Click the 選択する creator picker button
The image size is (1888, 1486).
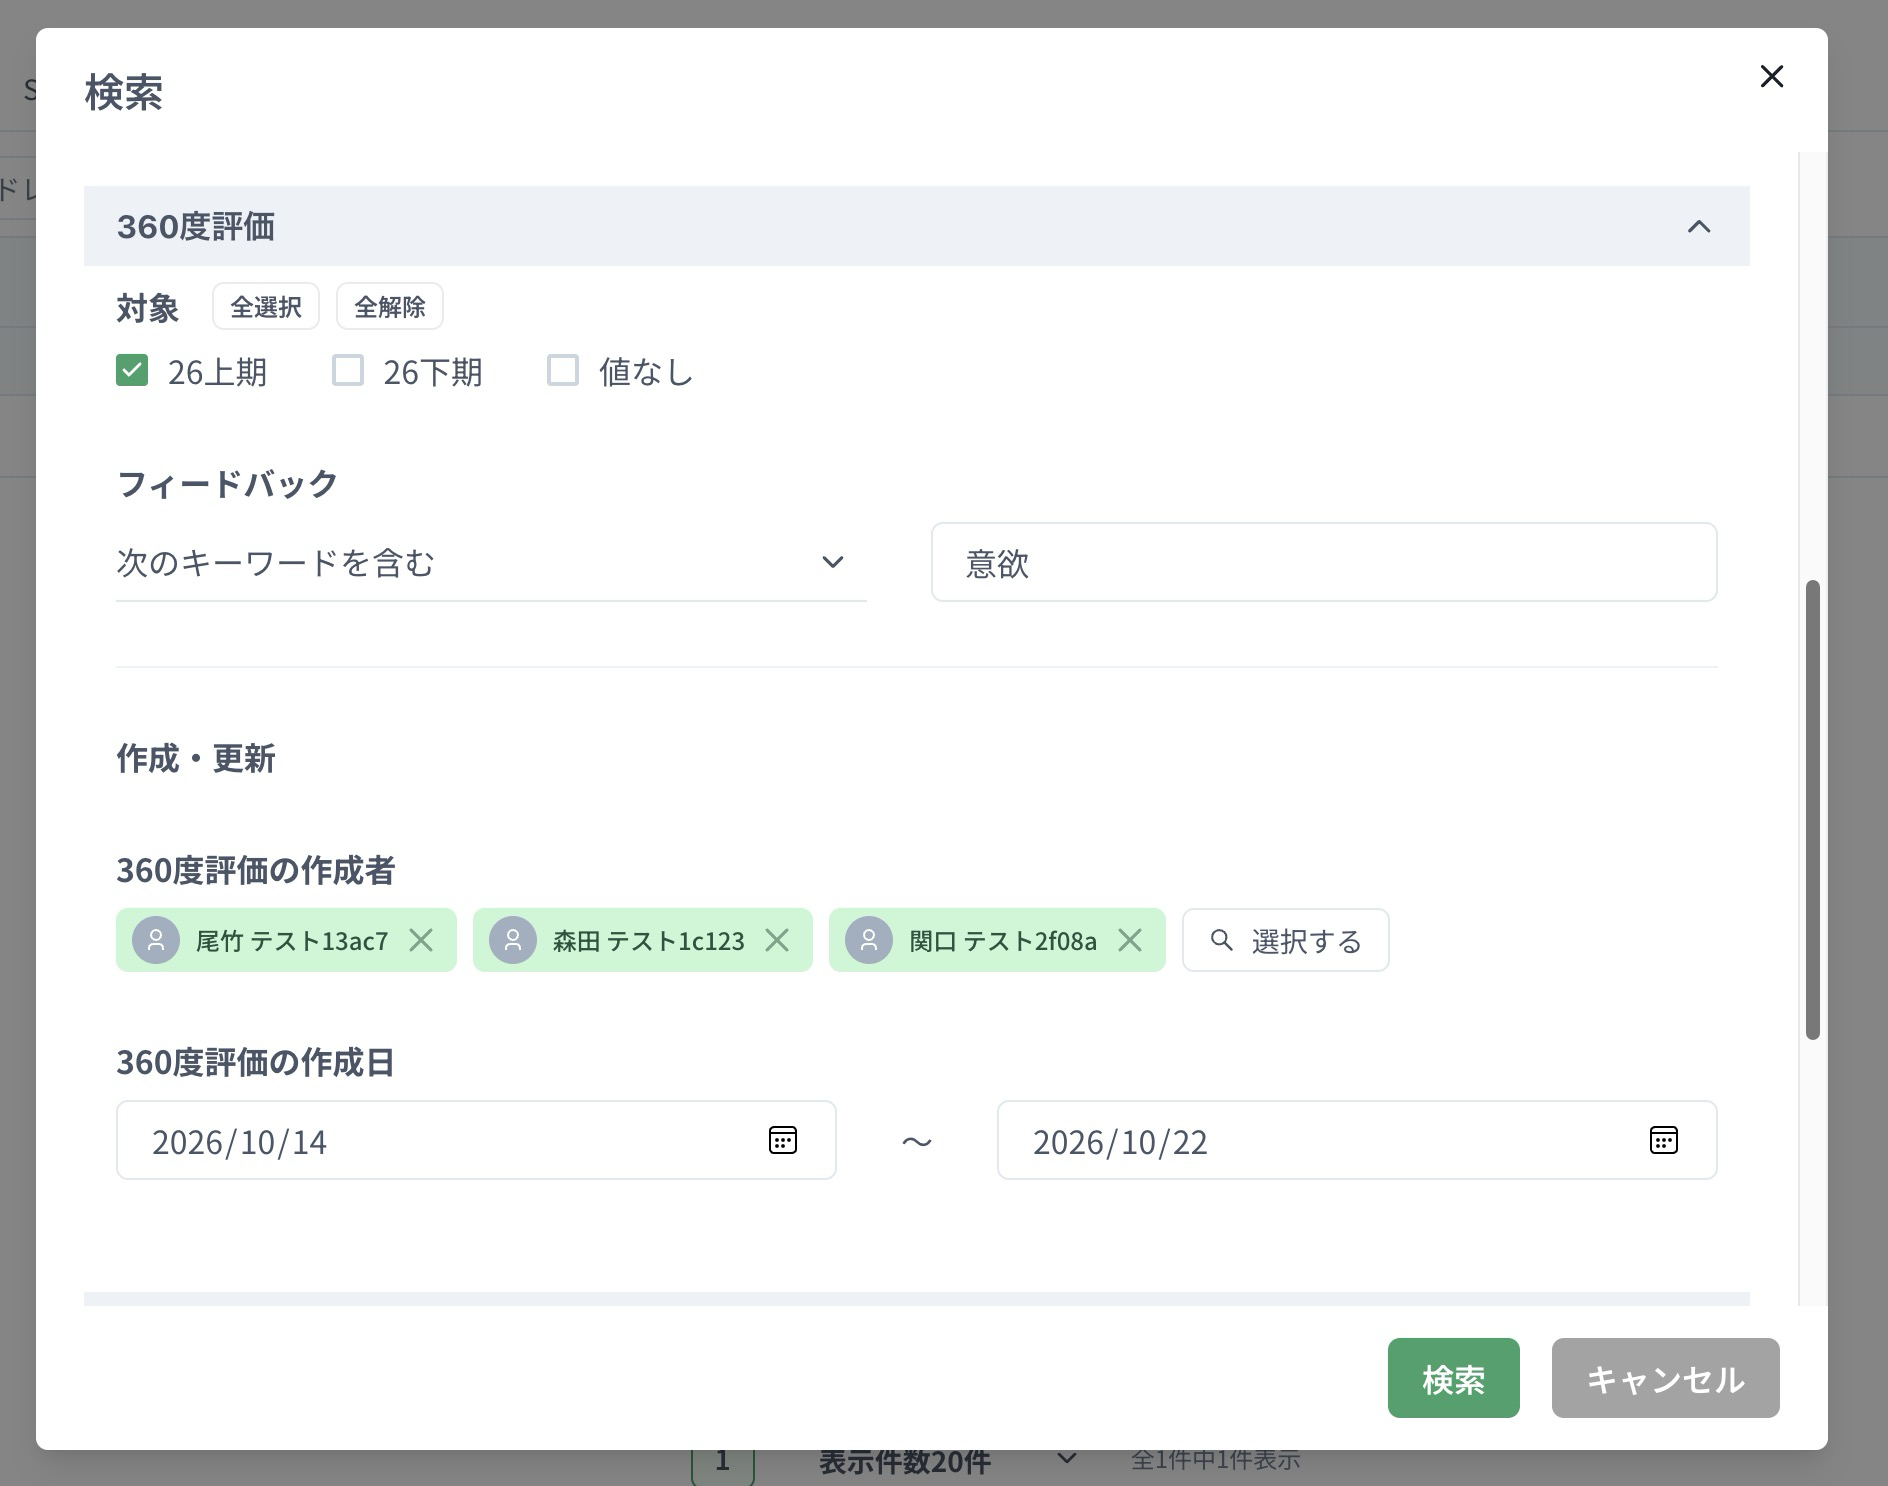1286,940
